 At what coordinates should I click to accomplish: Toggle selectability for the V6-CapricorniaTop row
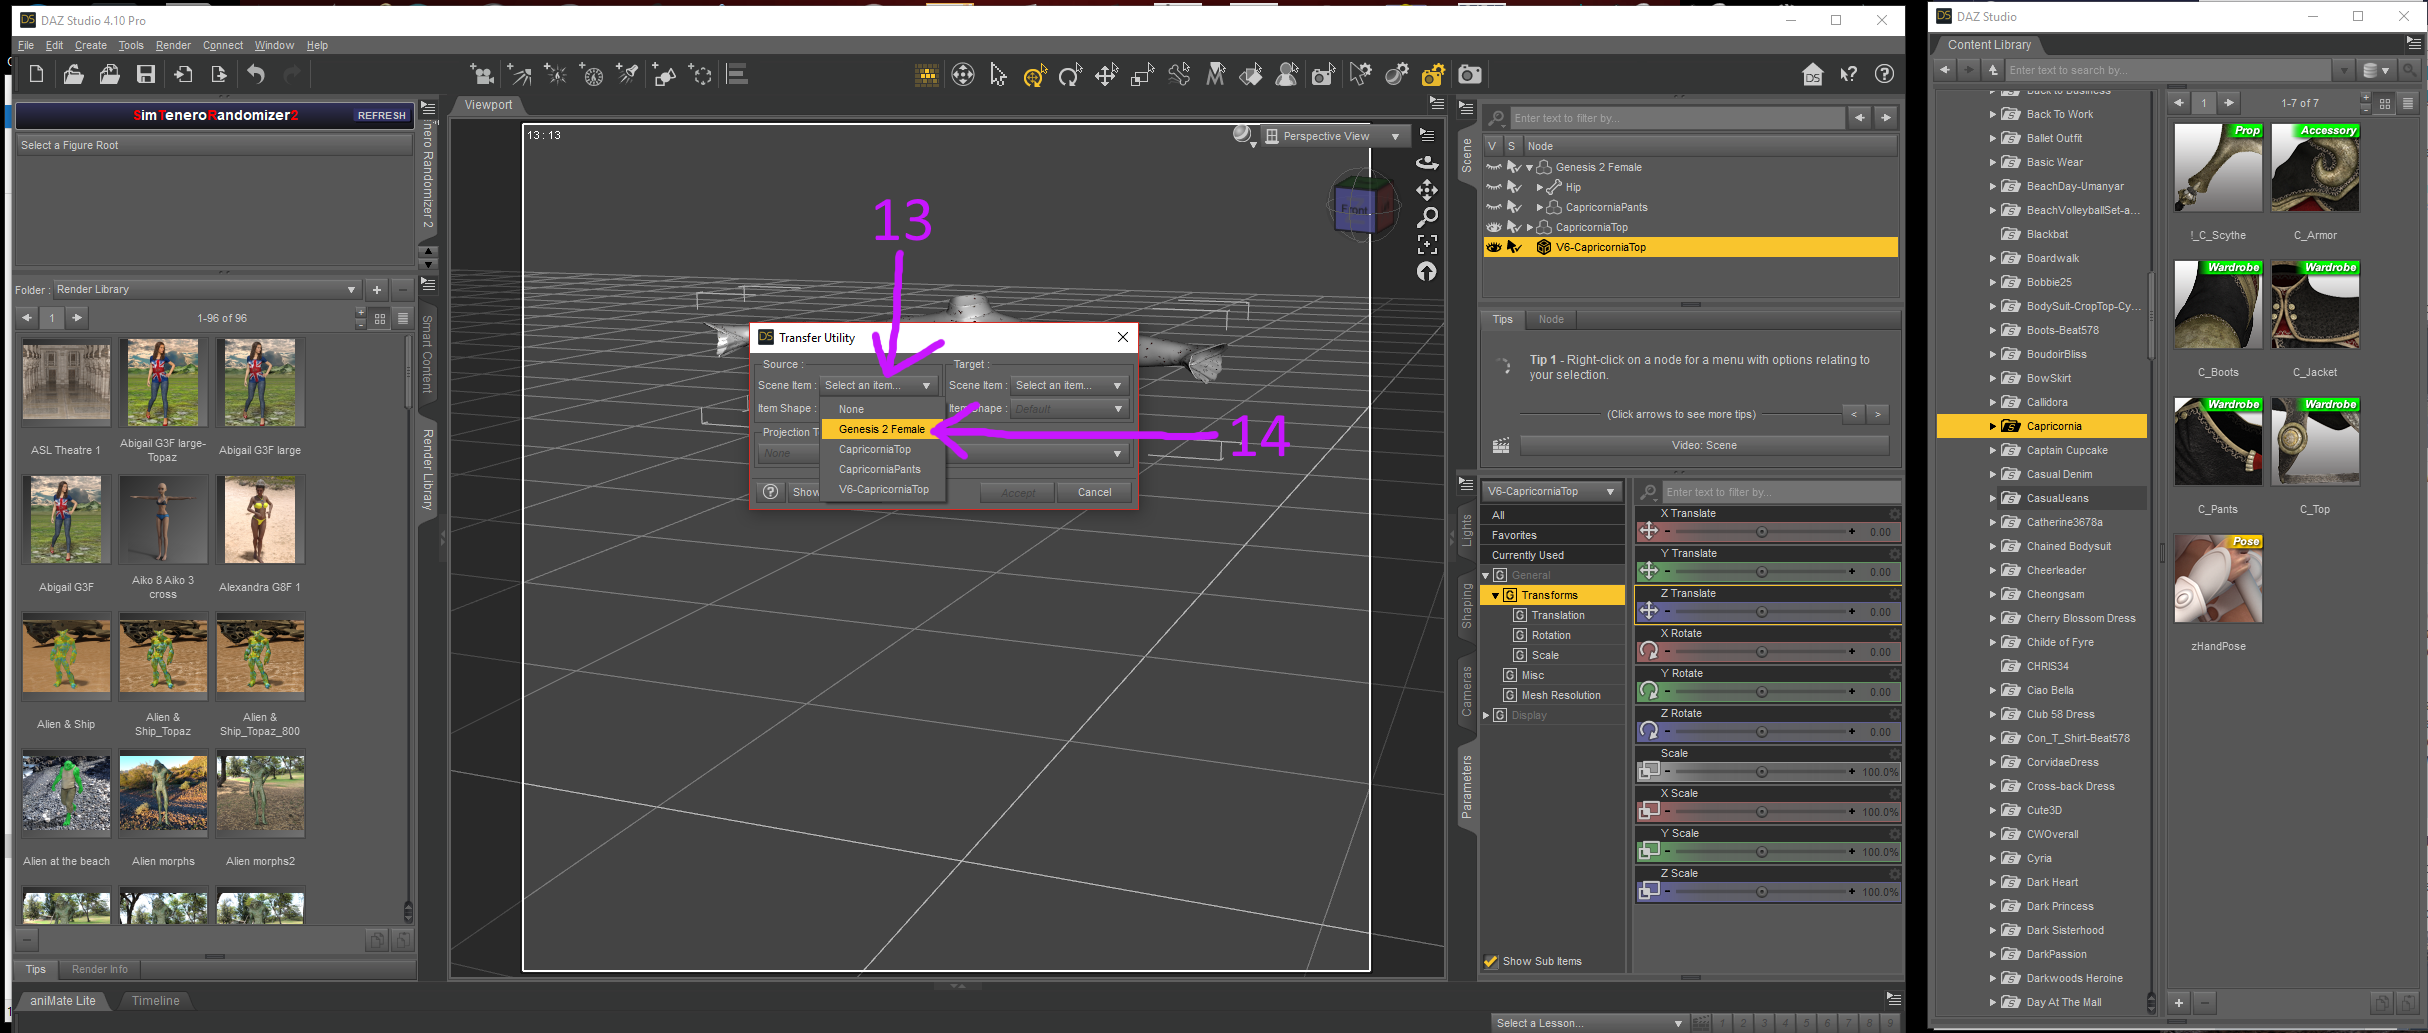click(x=1513, y=247)
